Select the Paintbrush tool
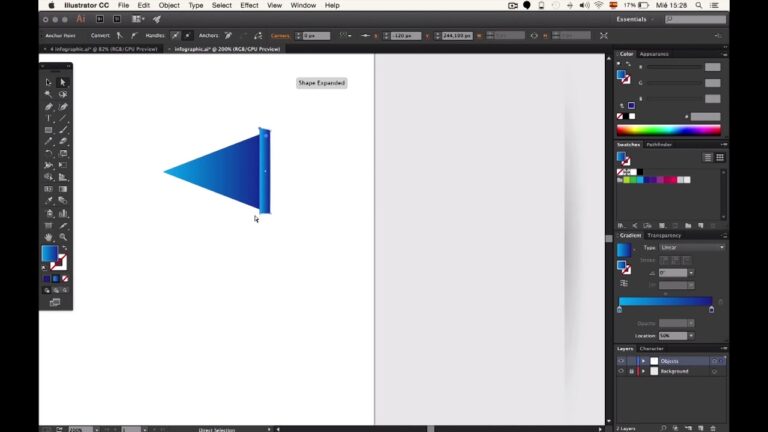Viewport: 768px width, 432px height. [x=63, y=130]
